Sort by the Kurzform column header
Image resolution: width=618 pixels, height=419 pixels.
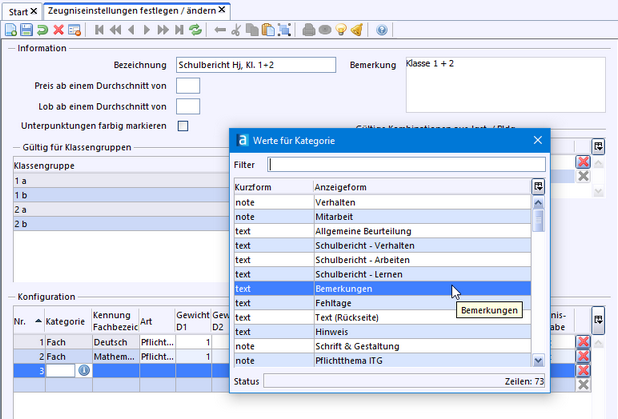pos(274,187)
